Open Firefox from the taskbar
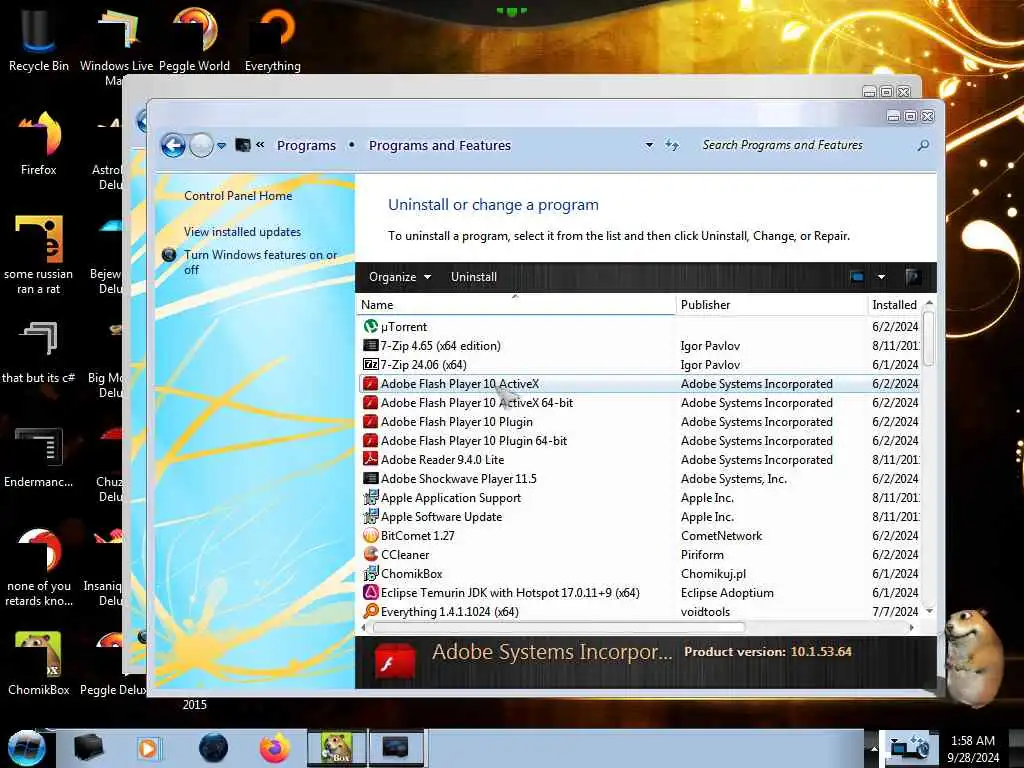 (x=275, y=748)
